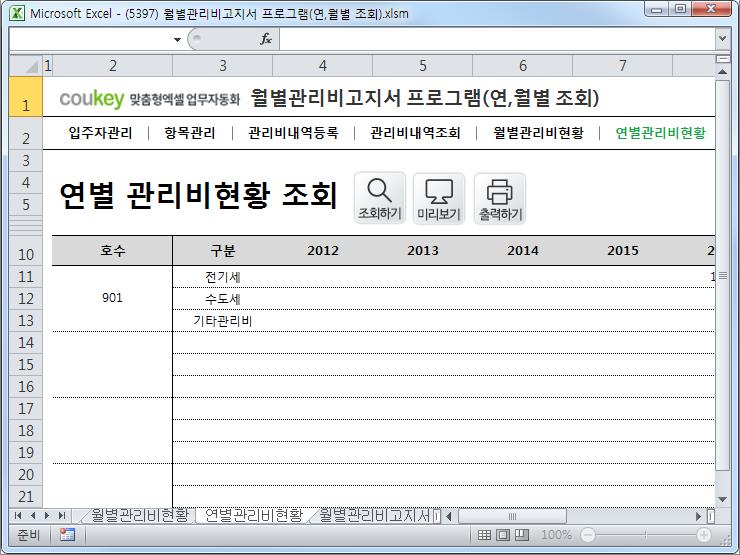Click the zoom slider track
The image size is (740, 555).
click(646, 535)
